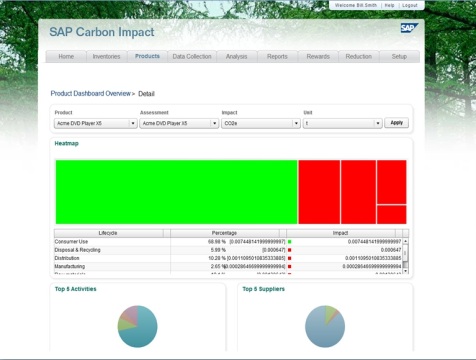Select smallest lower-right red heatmap block
476x360 pixels.
click(392, 215)
